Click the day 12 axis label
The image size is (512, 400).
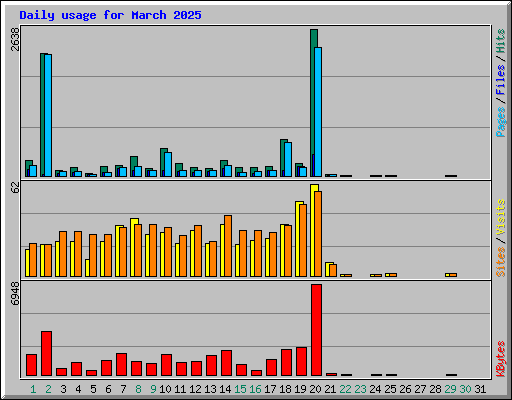[195, 389]
